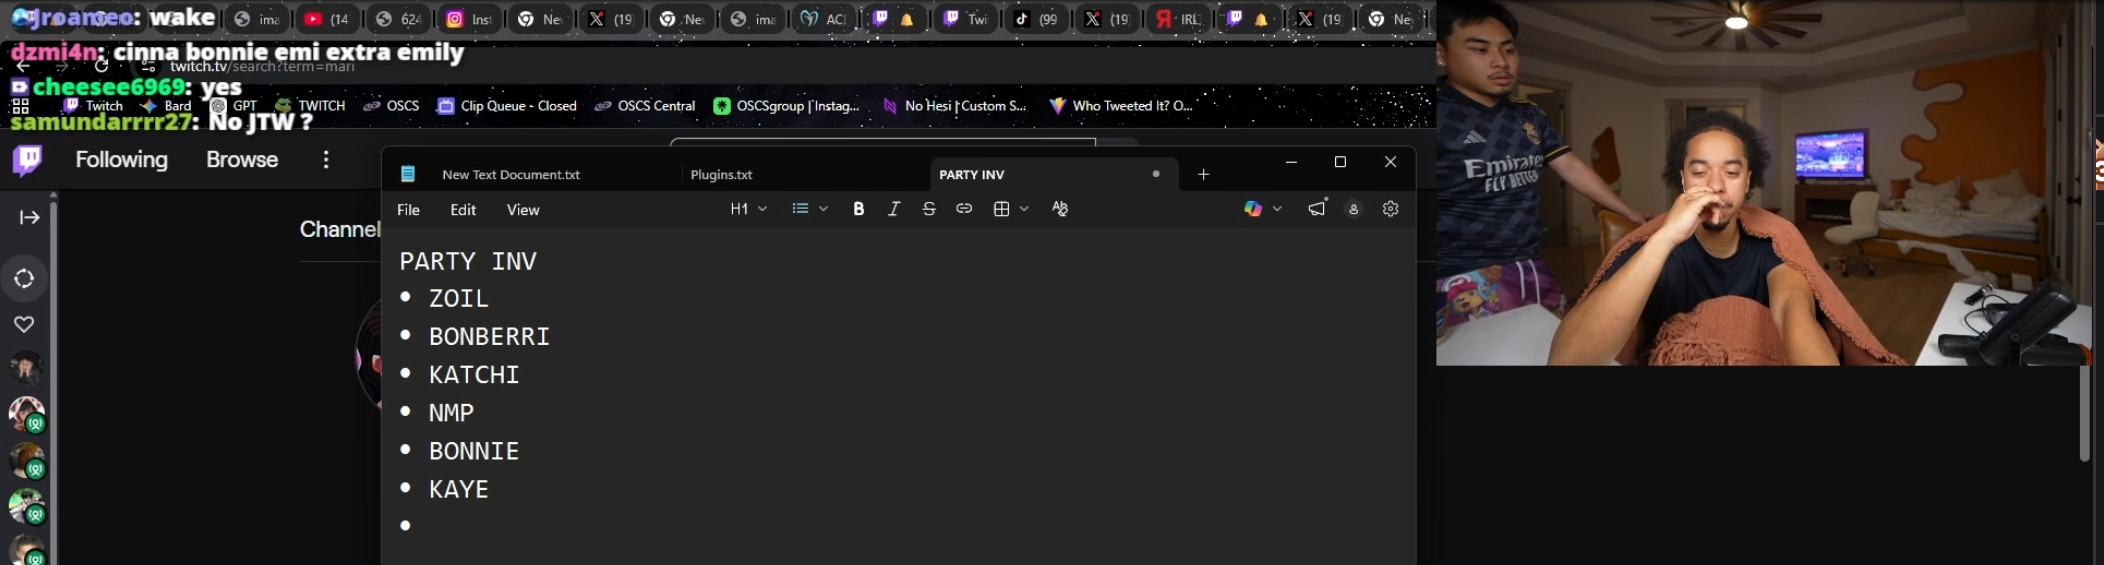
Task: Toggle the bulleted list in Notepad toolbar
Action: point(800,209)
